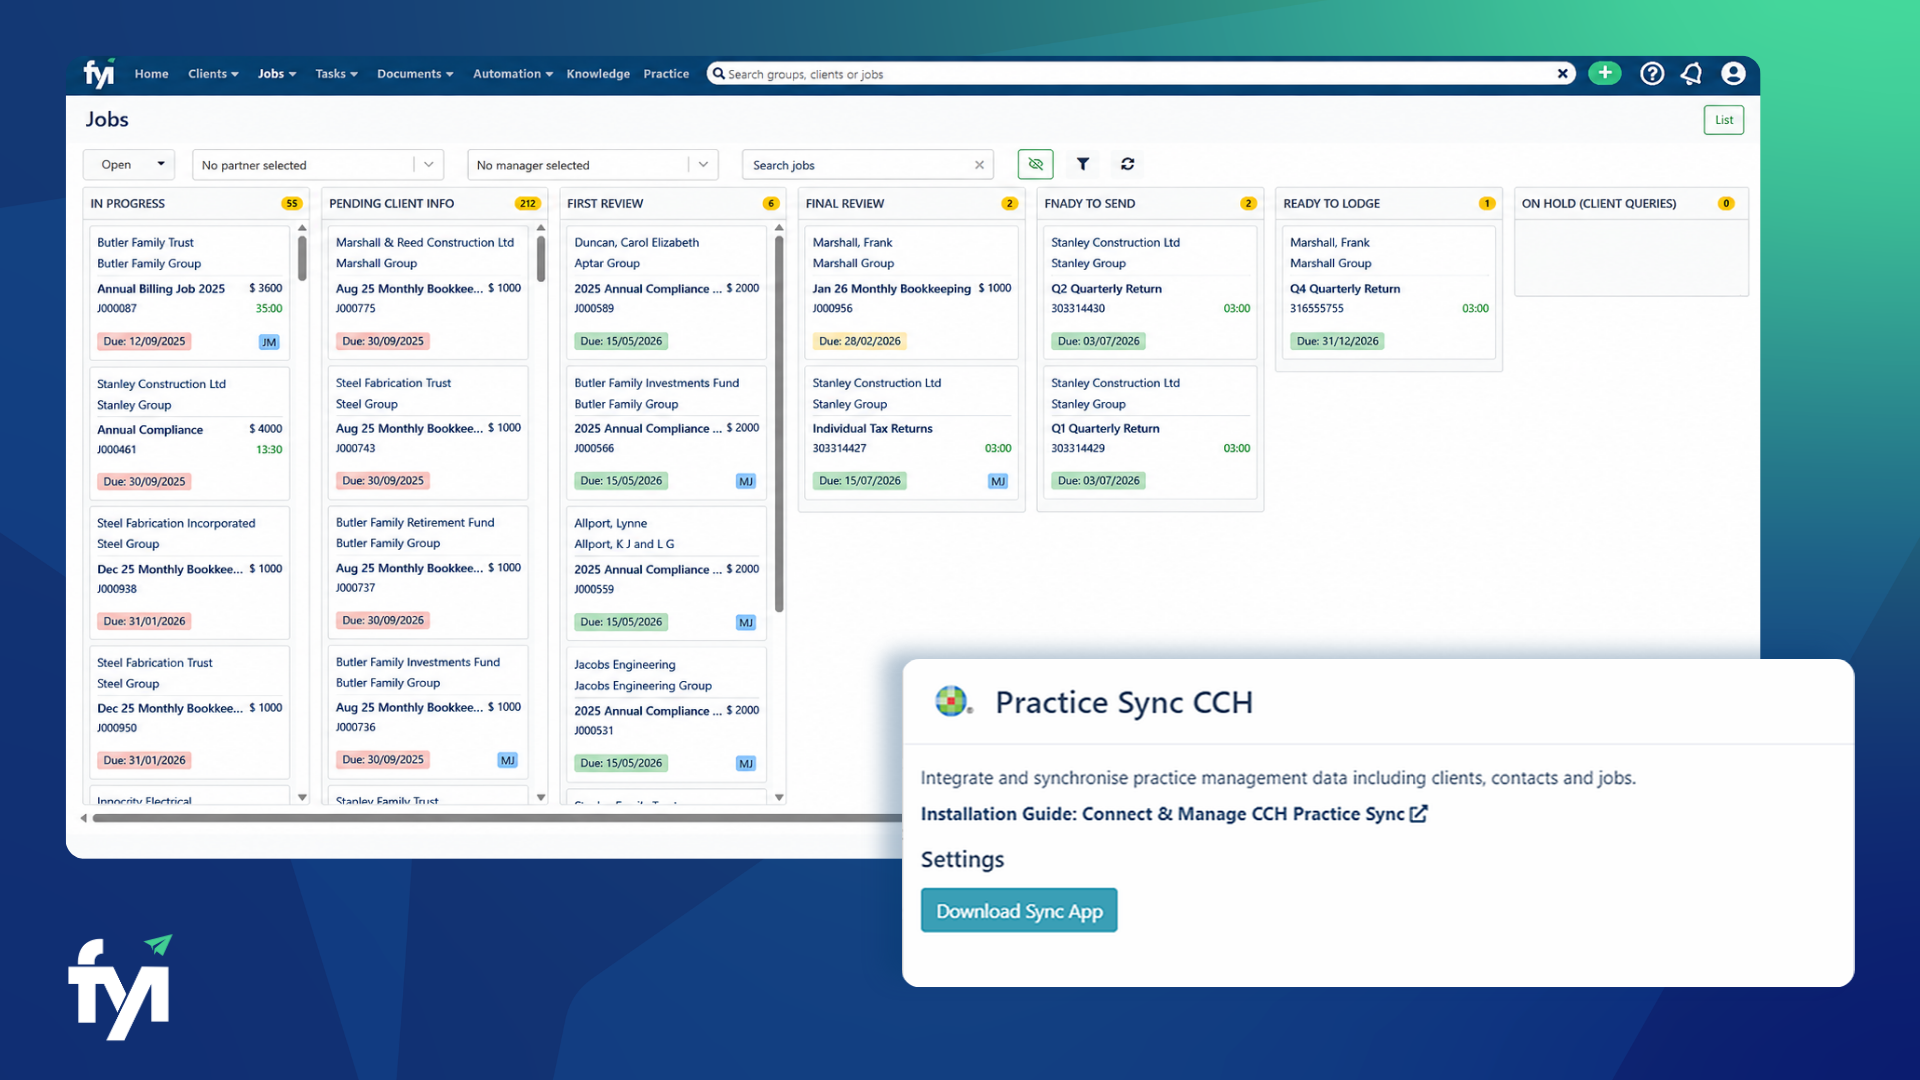Clear the global search with X icon
Viewport: 1920px width, 1080px height.
point(1563,73)
